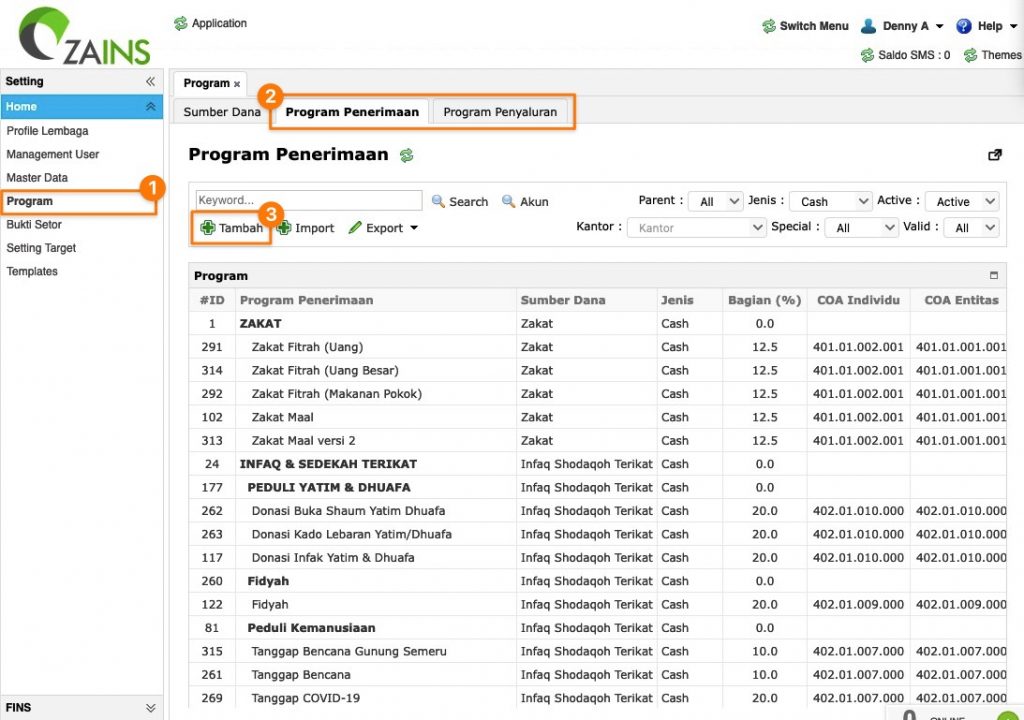Click the Search magnifier button
1024x720 pixels.
pyautogui.click(x=460, y=201)
